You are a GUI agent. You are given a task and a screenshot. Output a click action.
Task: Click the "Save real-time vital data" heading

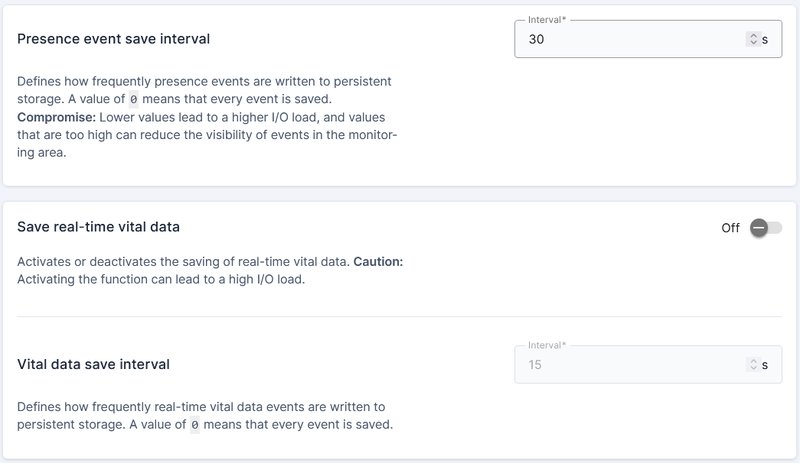coord(99,227)
